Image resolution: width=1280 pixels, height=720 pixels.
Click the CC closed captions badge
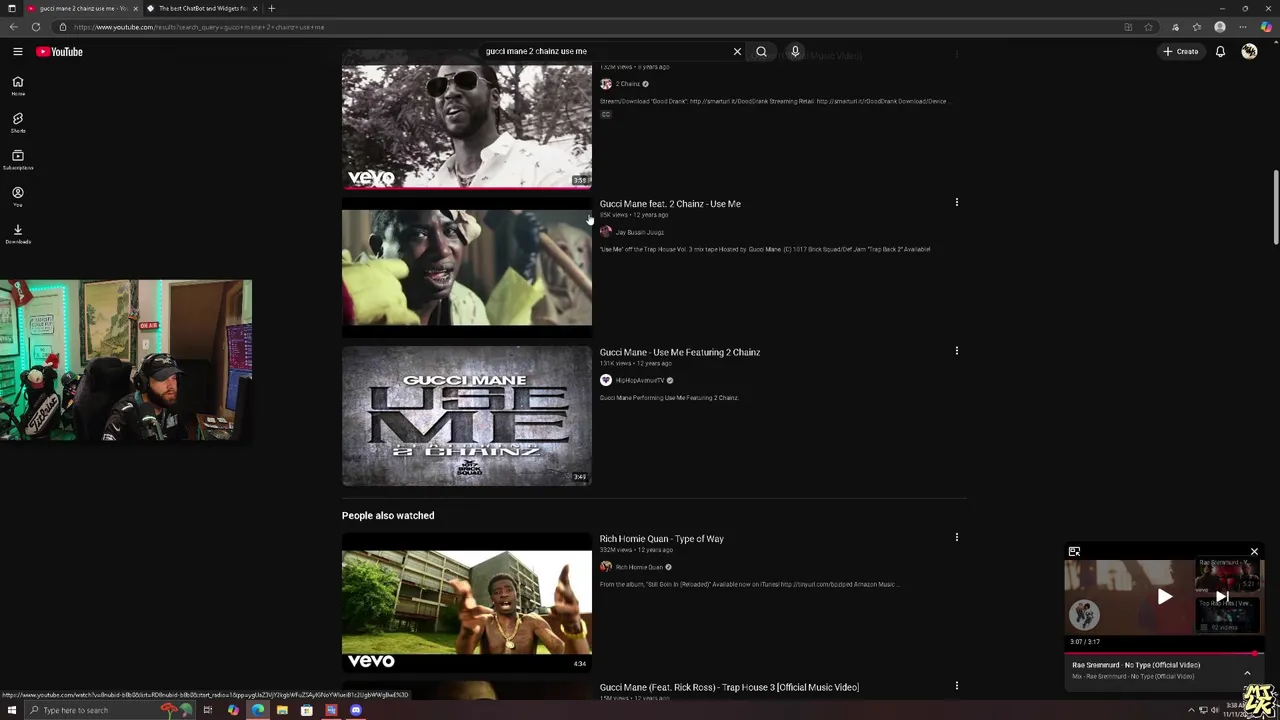point(606,114)
